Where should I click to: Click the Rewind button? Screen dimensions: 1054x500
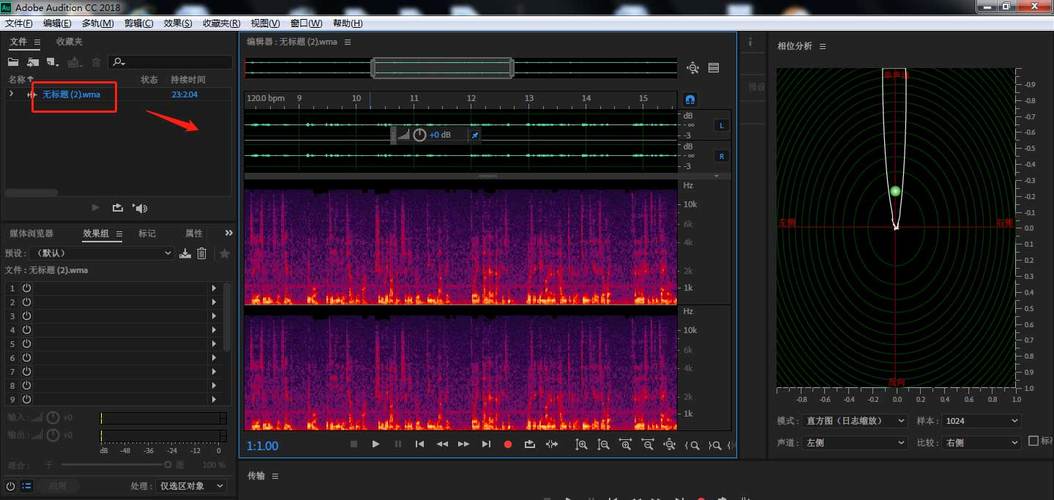point(442,444)
